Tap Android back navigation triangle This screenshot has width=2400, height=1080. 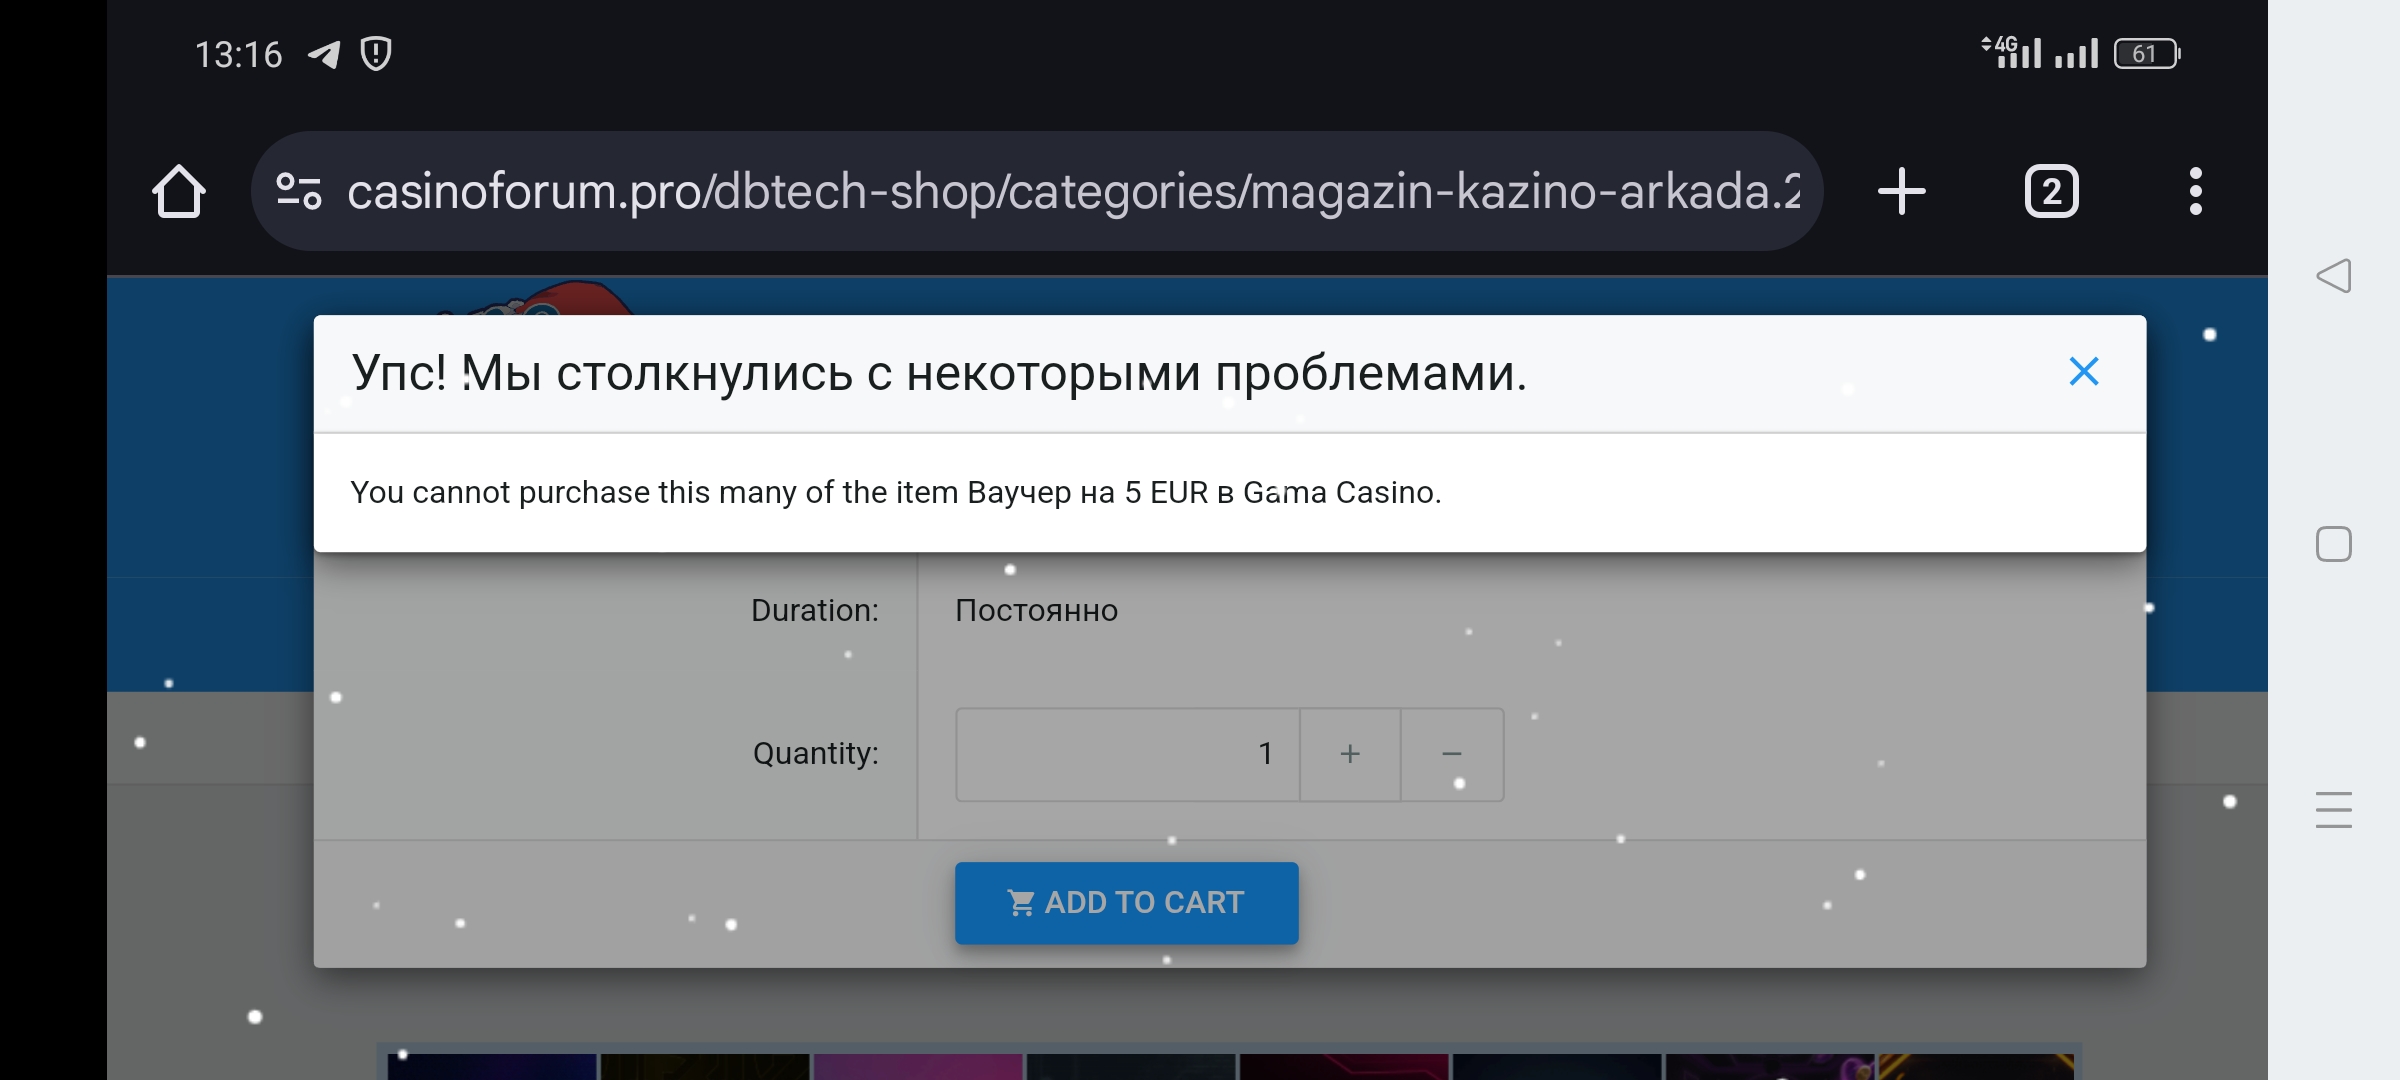(x=2333, y=276)
